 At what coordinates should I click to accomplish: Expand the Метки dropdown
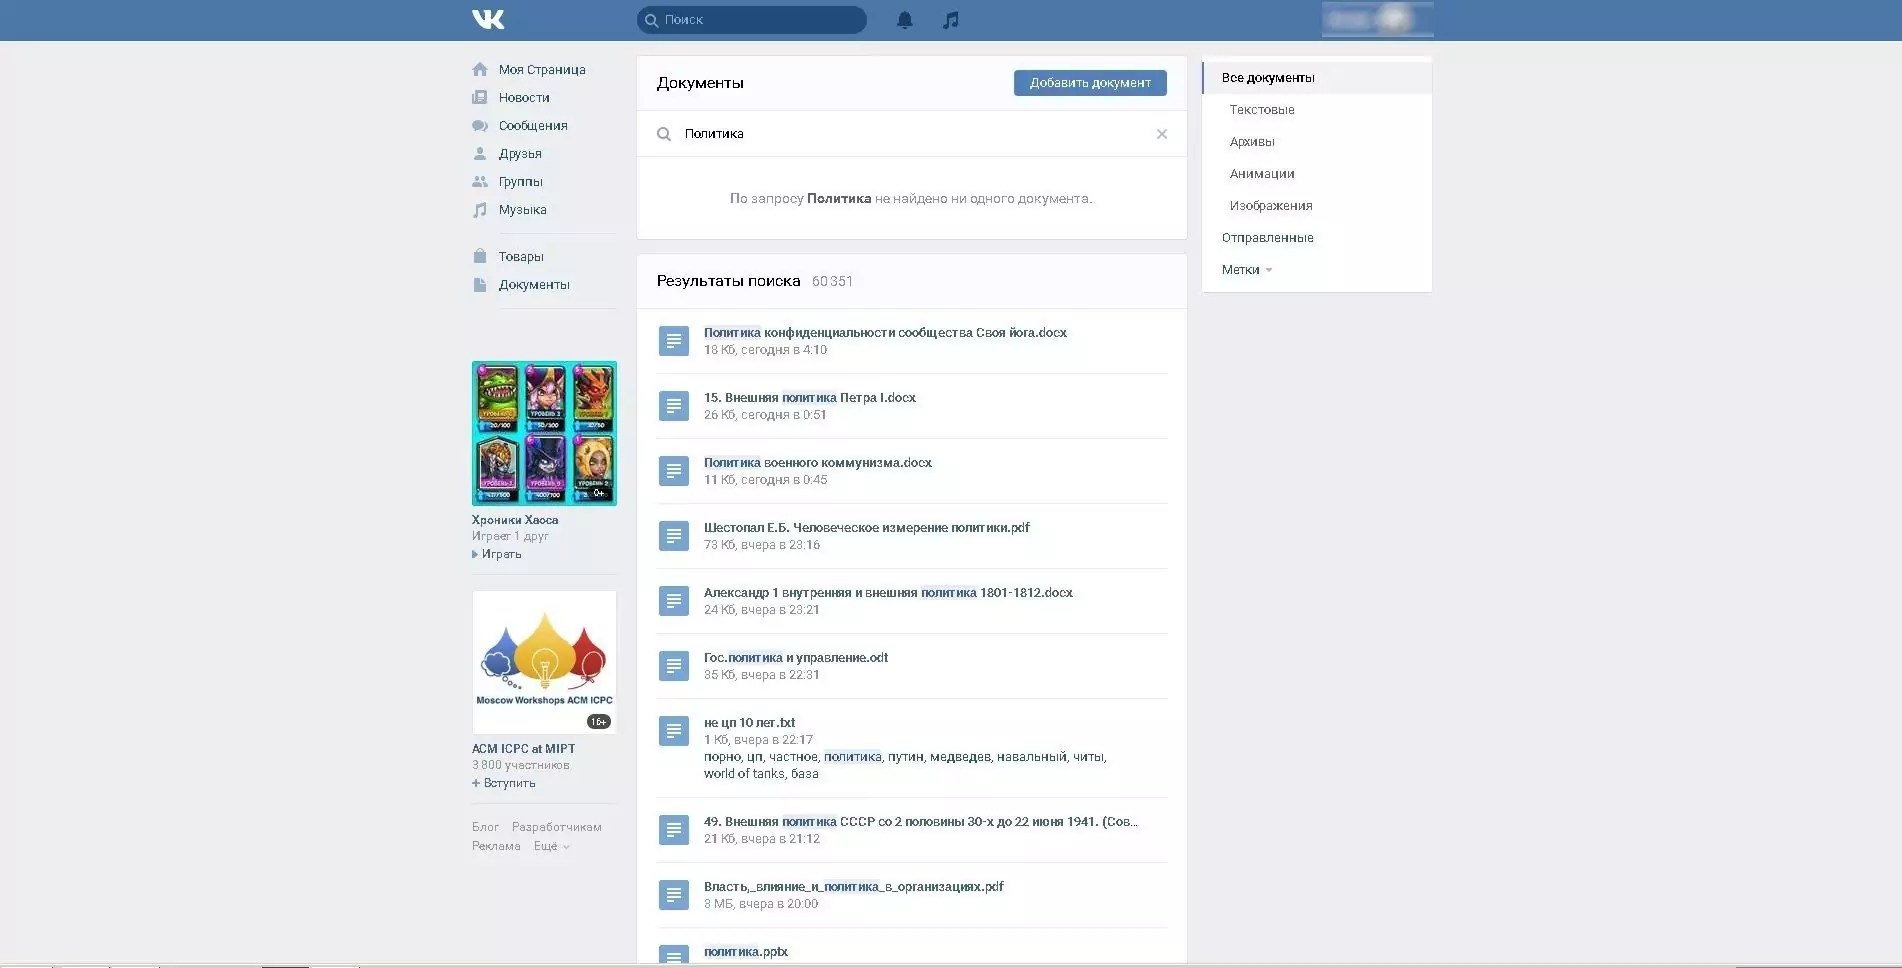coord(1246,270)
